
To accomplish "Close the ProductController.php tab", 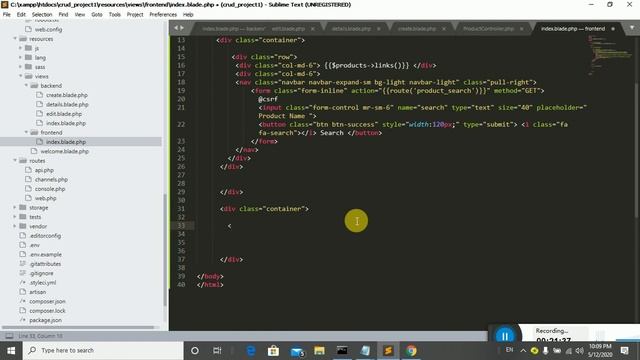I will coord(521,29).
